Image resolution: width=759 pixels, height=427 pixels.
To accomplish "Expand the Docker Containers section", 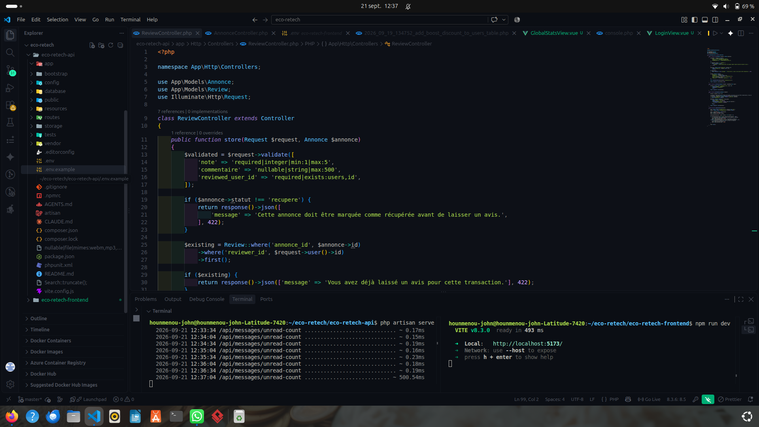I will pos(50,341).
